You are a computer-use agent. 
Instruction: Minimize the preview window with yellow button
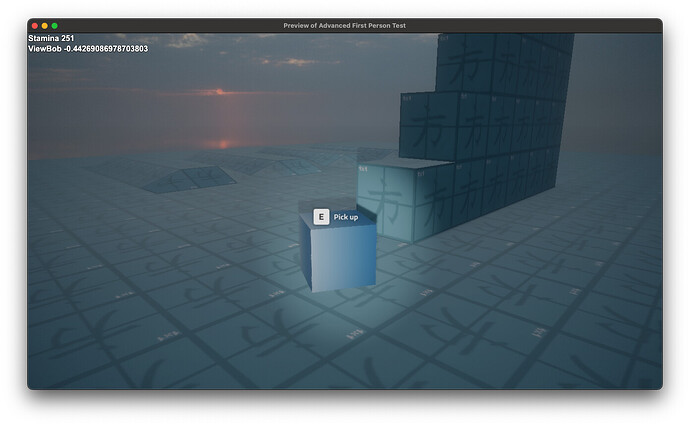tap(44, 26)
